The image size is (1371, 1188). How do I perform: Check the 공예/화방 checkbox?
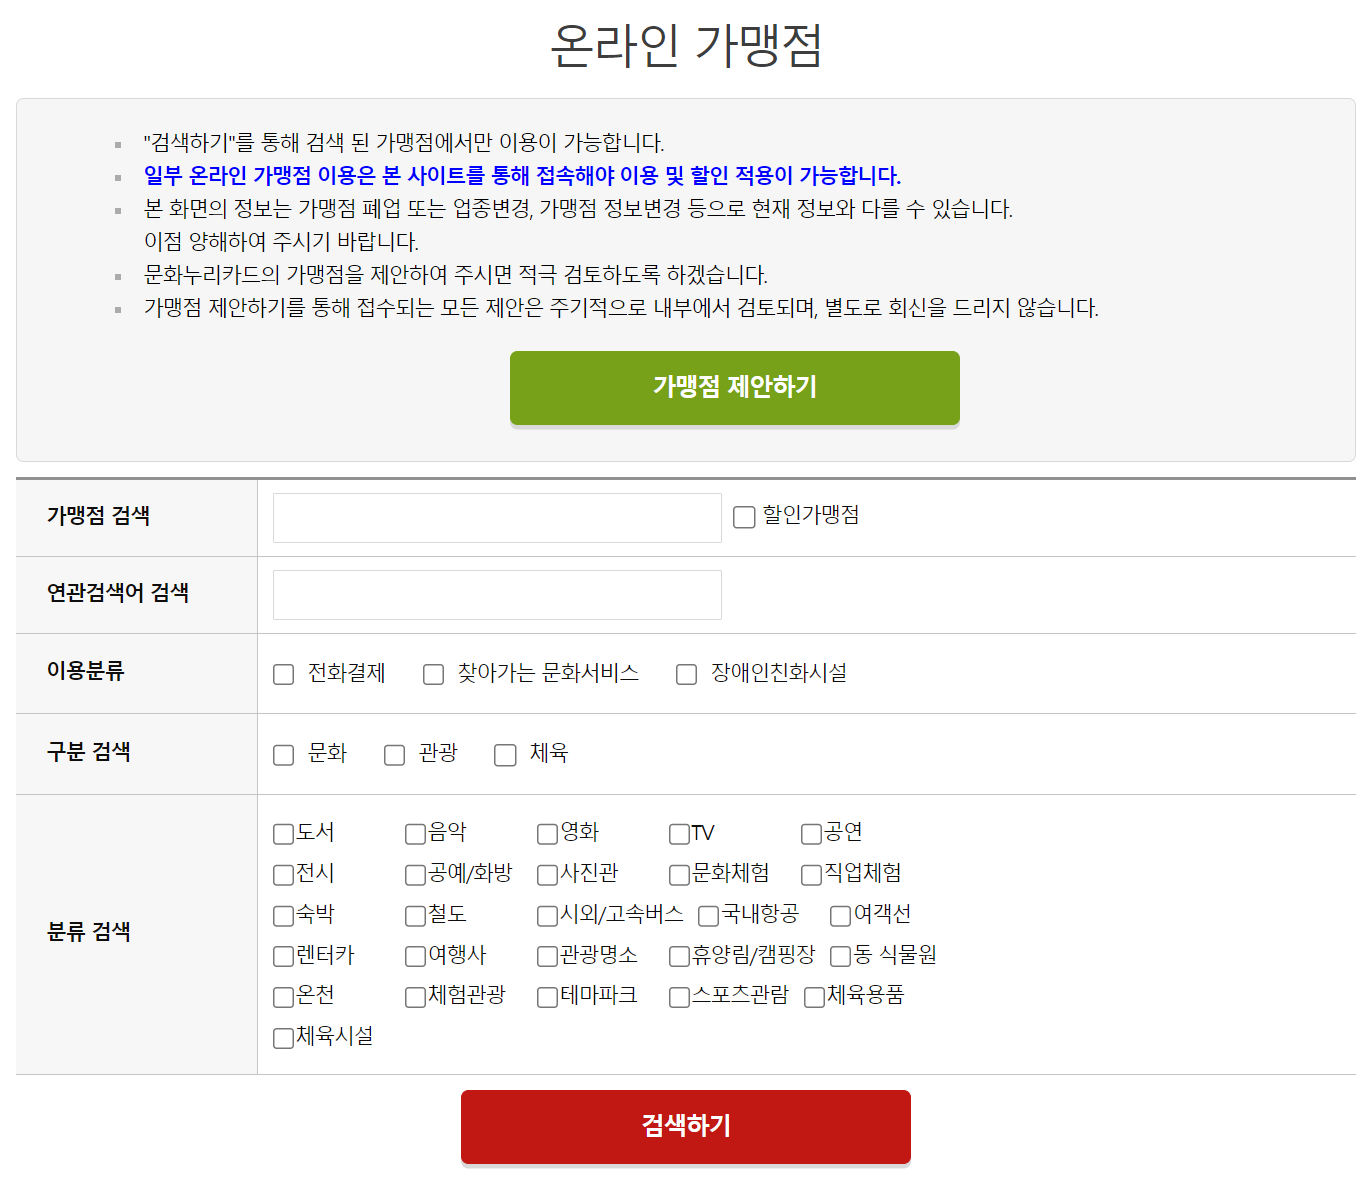click(x=415, y=875)
